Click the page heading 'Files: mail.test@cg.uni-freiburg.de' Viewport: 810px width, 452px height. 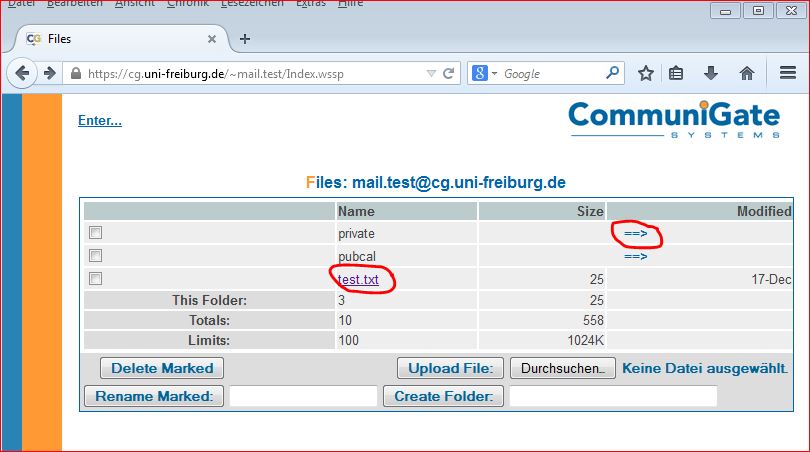(x=435, y=182)
